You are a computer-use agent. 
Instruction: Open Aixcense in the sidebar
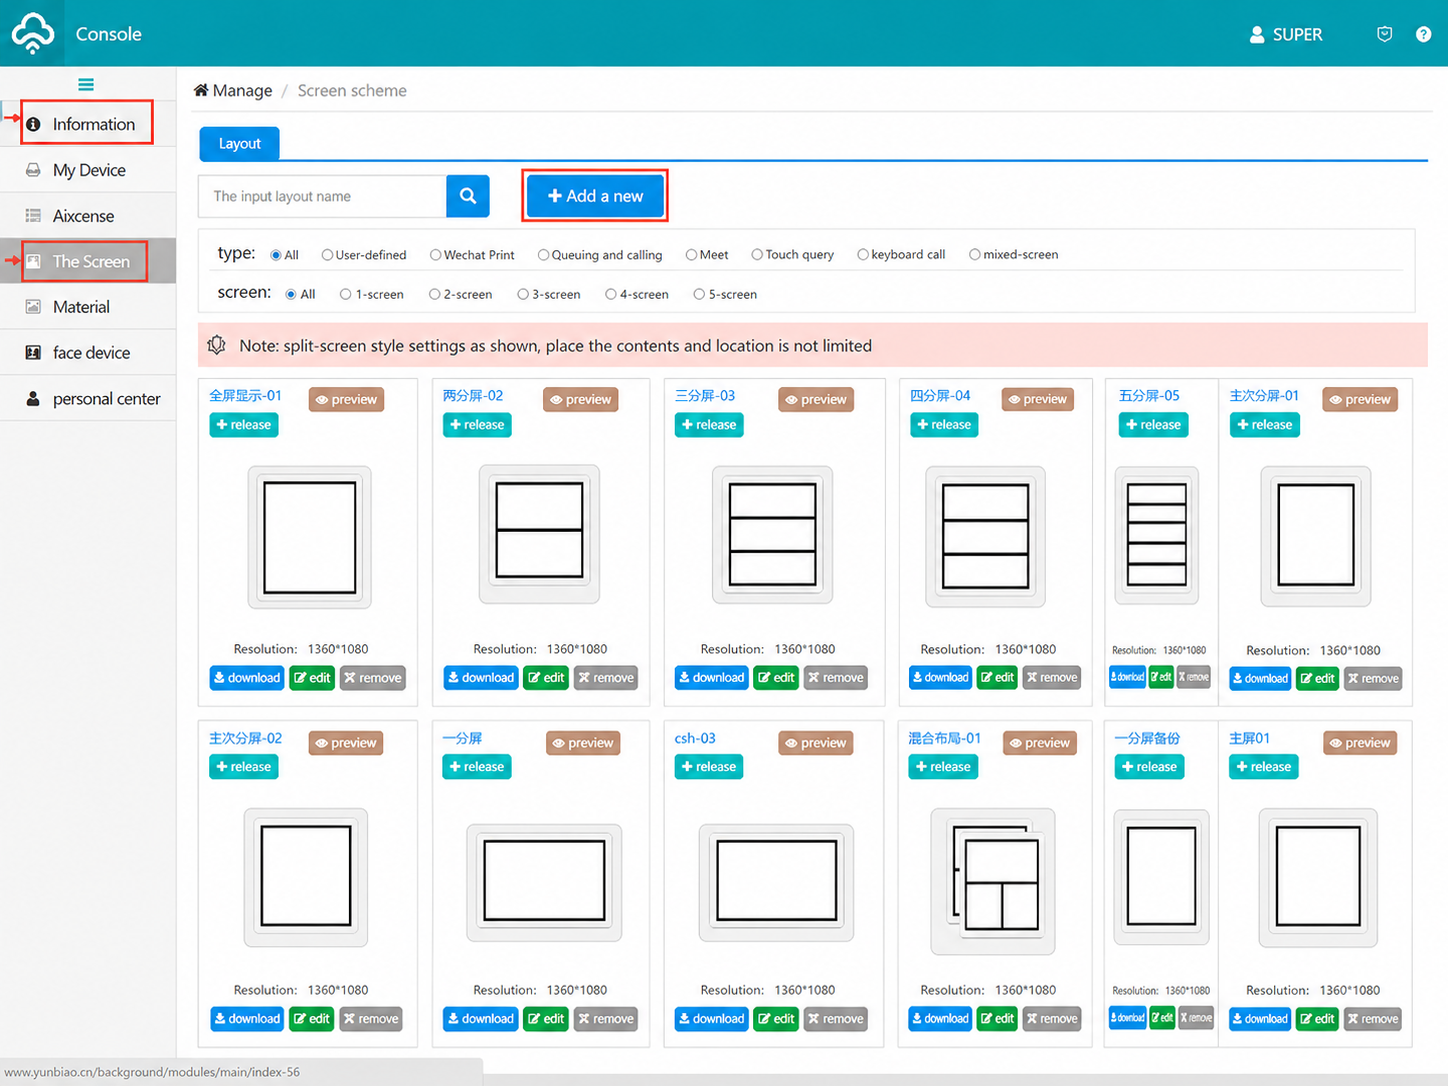88,216
